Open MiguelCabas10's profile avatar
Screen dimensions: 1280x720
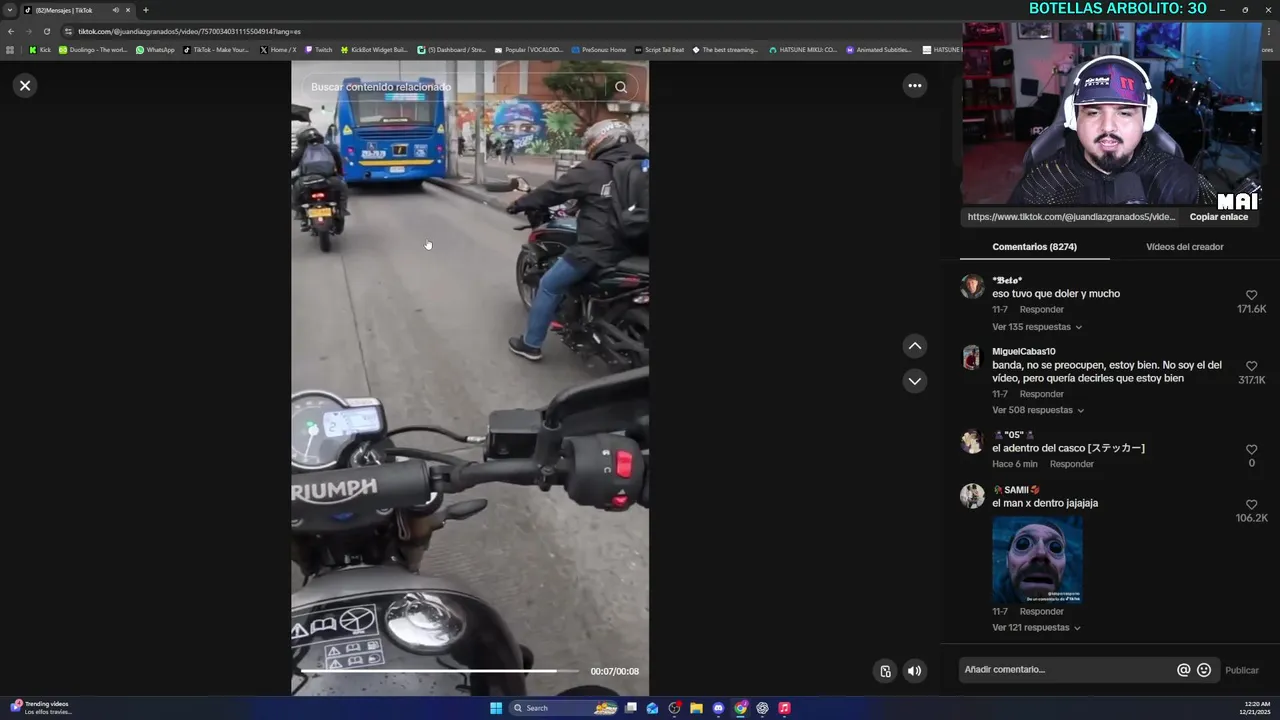[x=972, y=358]
